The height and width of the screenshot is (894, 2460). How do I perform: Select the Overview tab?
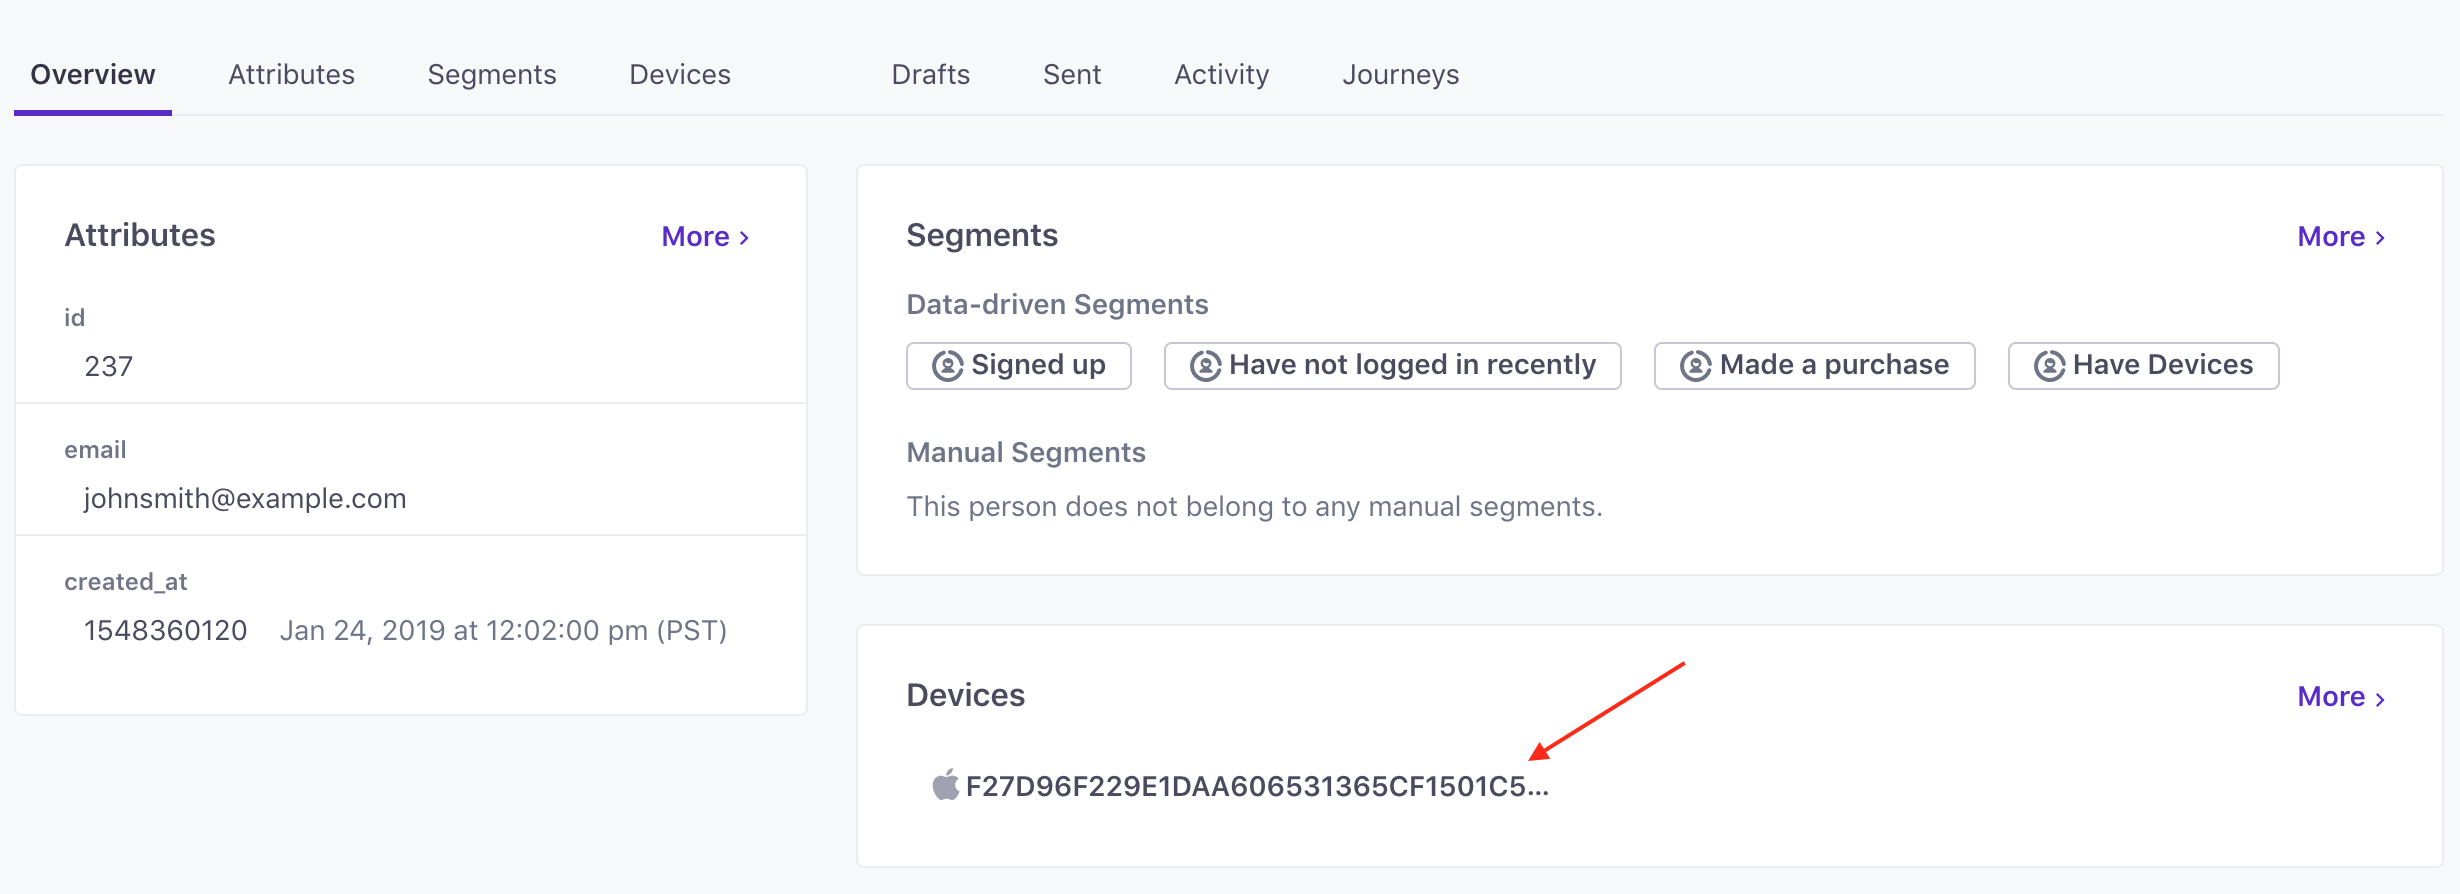pos(93,75)
